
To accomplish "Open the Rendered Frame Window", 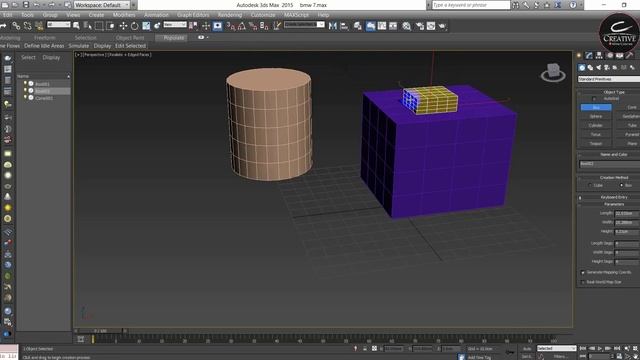I will (431, 26).
